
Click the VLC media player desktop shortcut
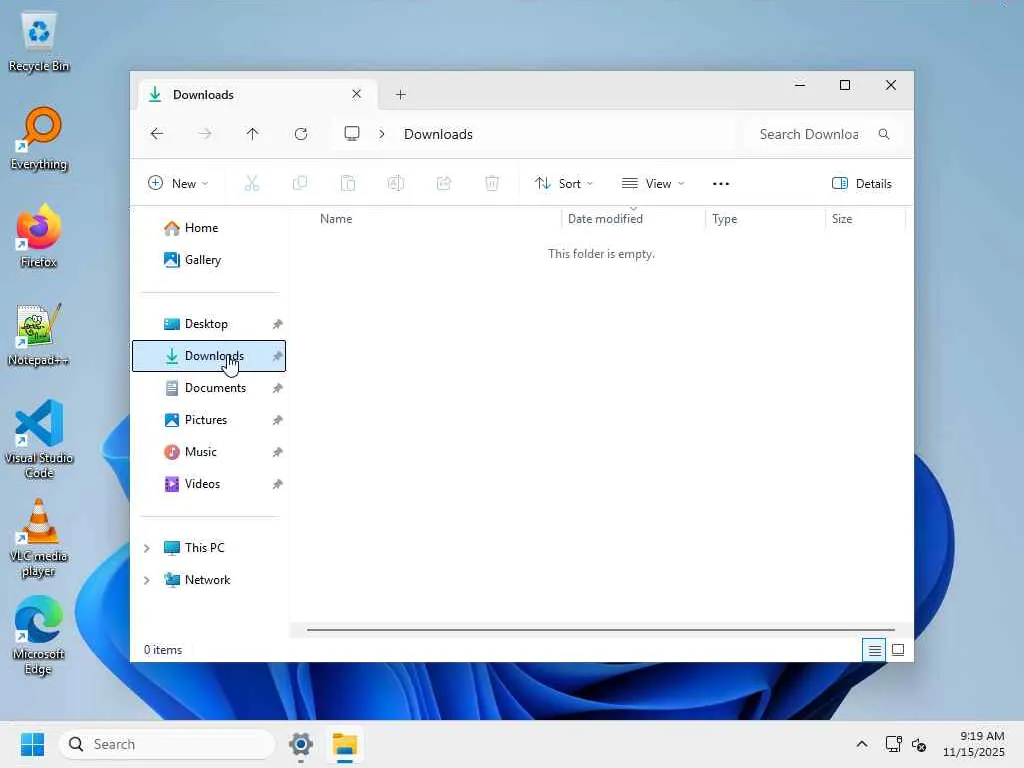[39, 538]
